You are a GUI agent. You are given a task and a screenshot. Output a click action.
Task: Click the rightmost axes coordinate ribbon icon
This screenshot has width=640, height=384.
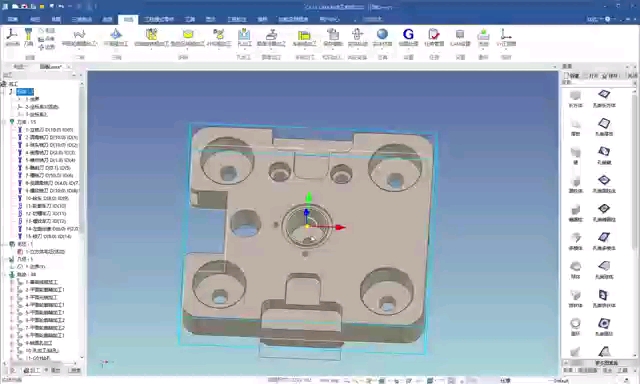tap(506, 34)
